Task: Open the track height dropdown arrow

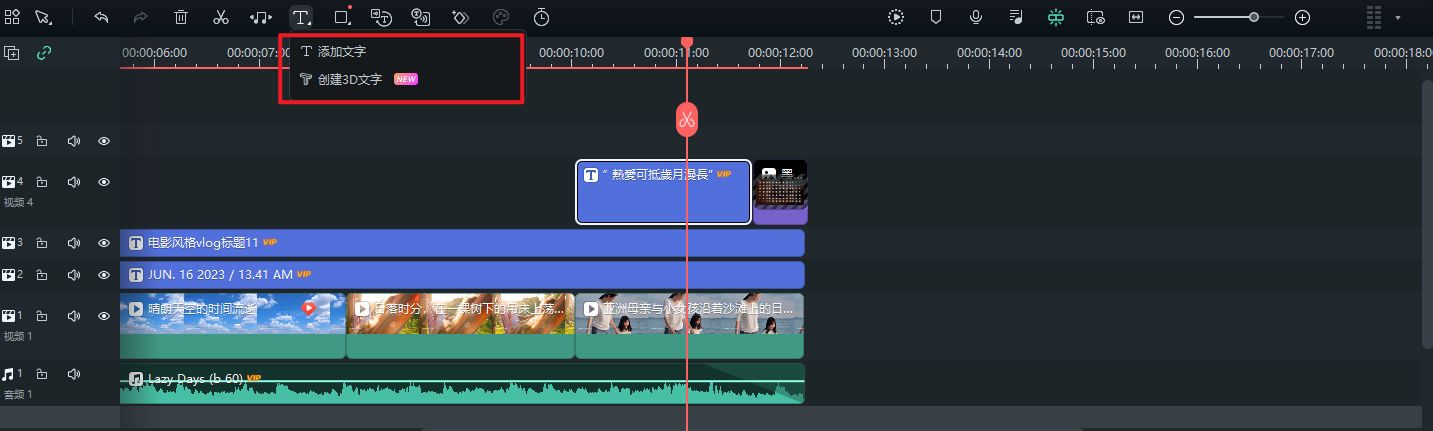Action: click(x=1397, y=17)
